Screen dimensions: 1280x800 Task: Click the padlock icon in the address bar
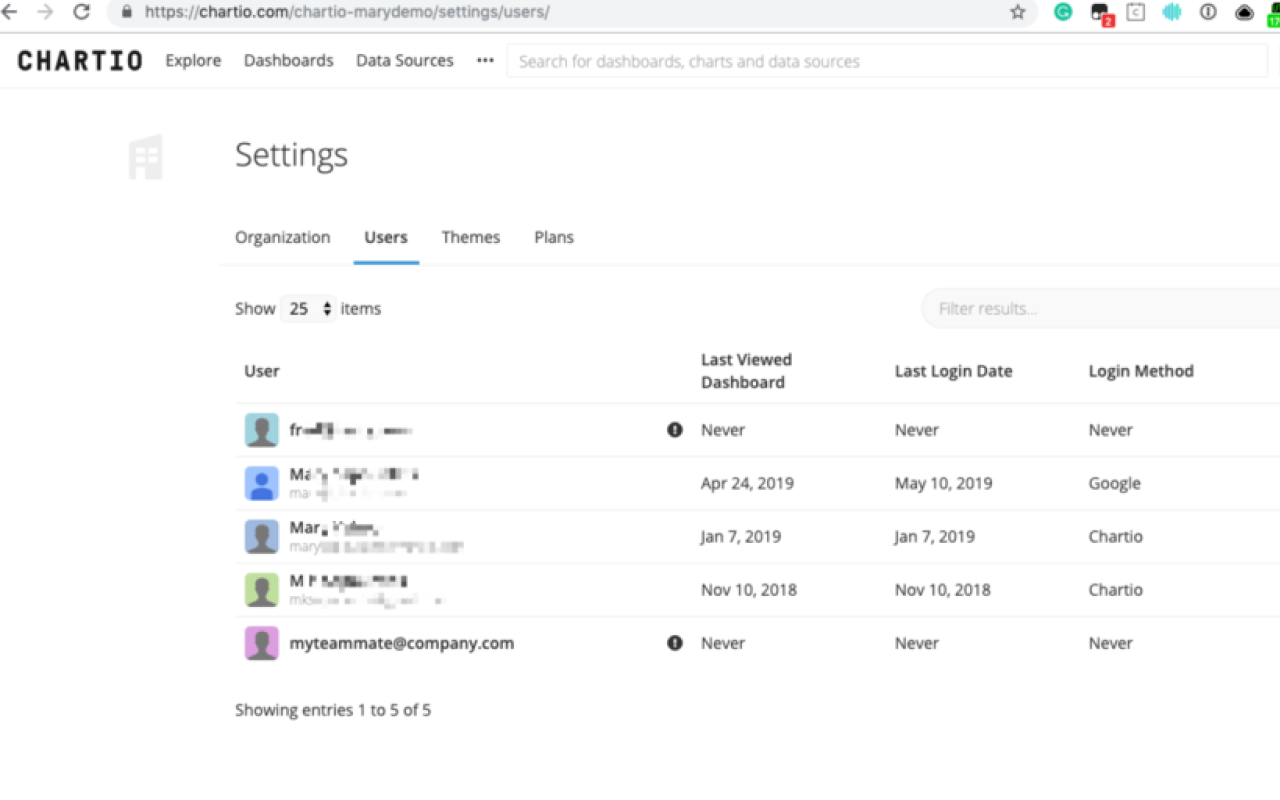(x=125, y=12)
